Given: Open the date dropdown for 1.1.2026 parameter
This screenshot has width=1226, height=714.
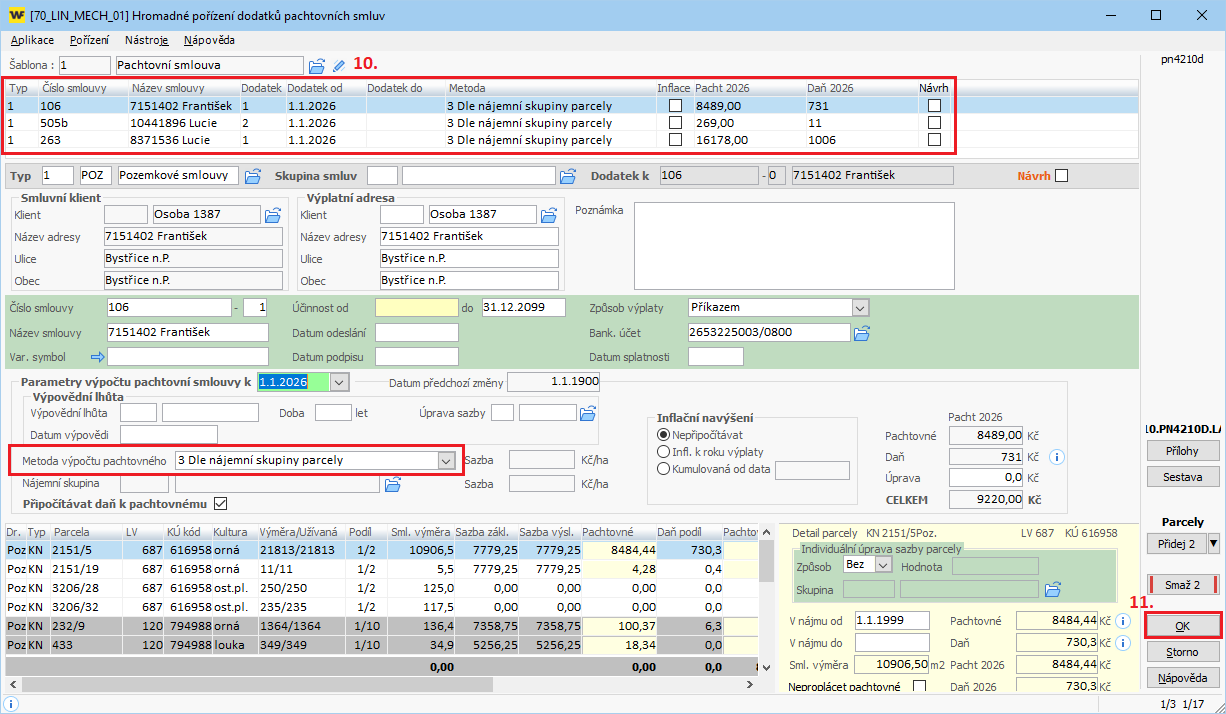Looking at the screenshot, I should pos(338,382).
